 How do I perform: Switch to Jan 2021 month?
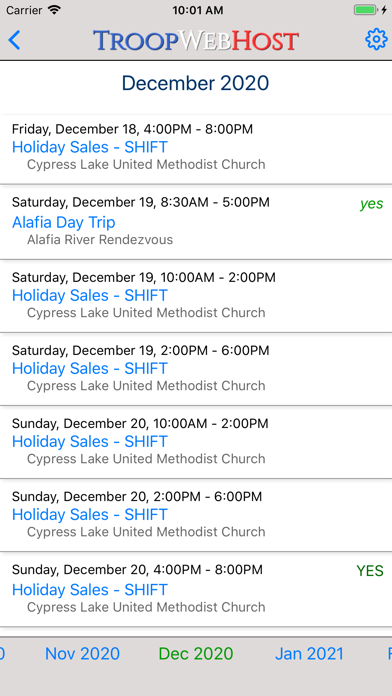click(x=309, y=653)
